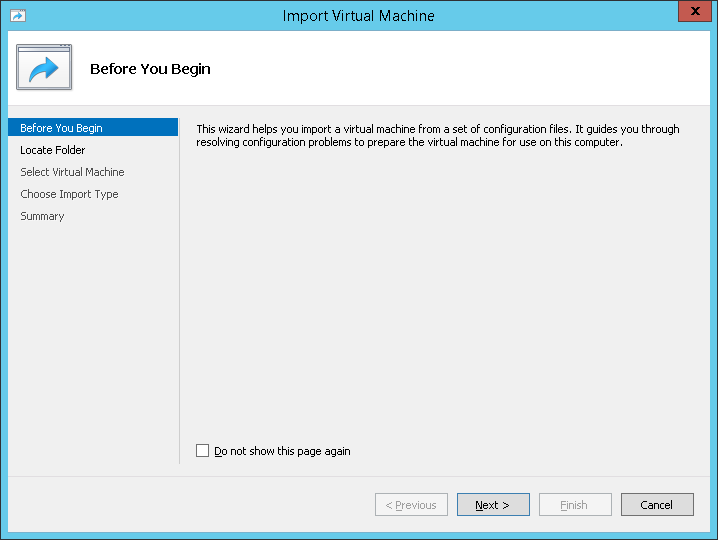Click the '< Previous' button

pyautogui.click(x=411, y=505)
